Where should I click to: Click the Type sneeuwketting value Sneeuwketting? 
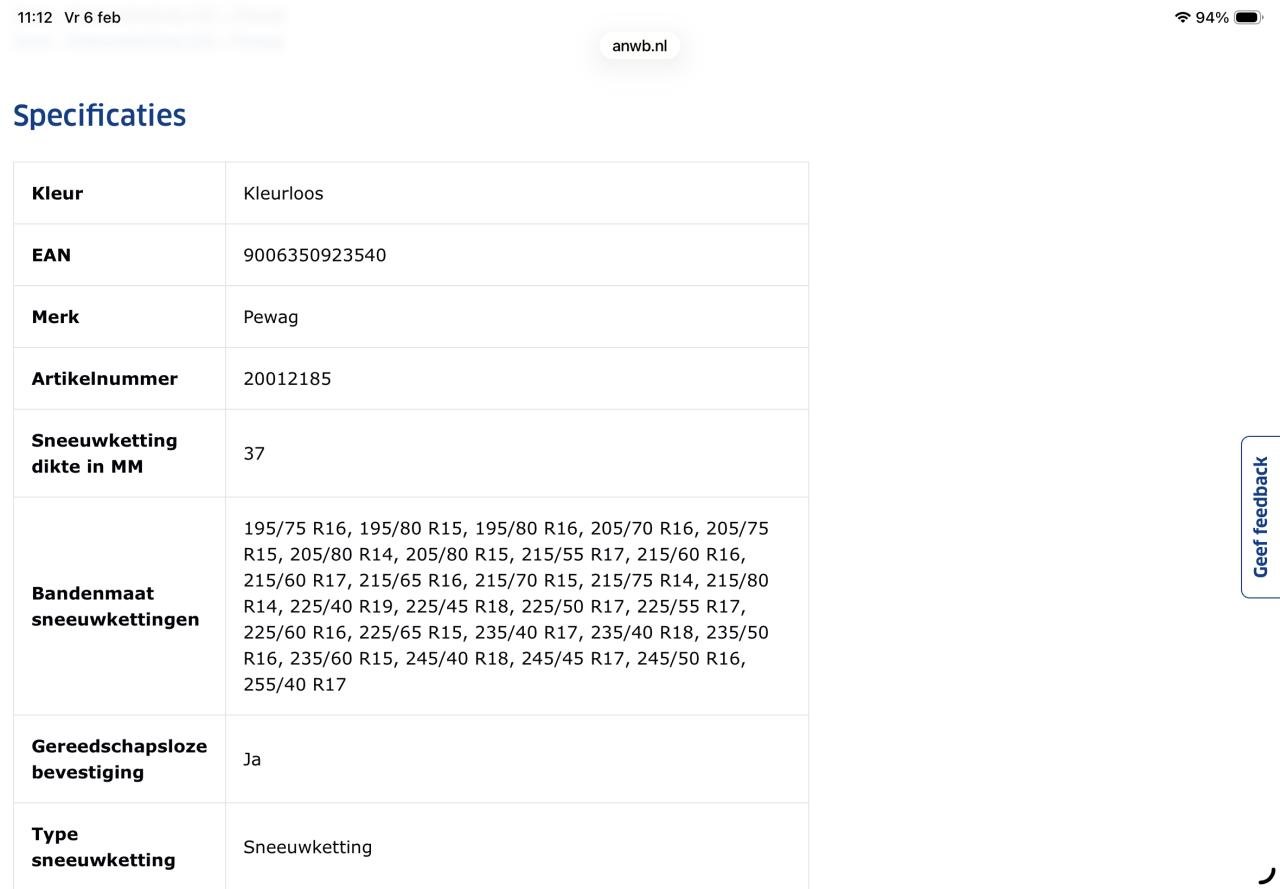point(307,847)
